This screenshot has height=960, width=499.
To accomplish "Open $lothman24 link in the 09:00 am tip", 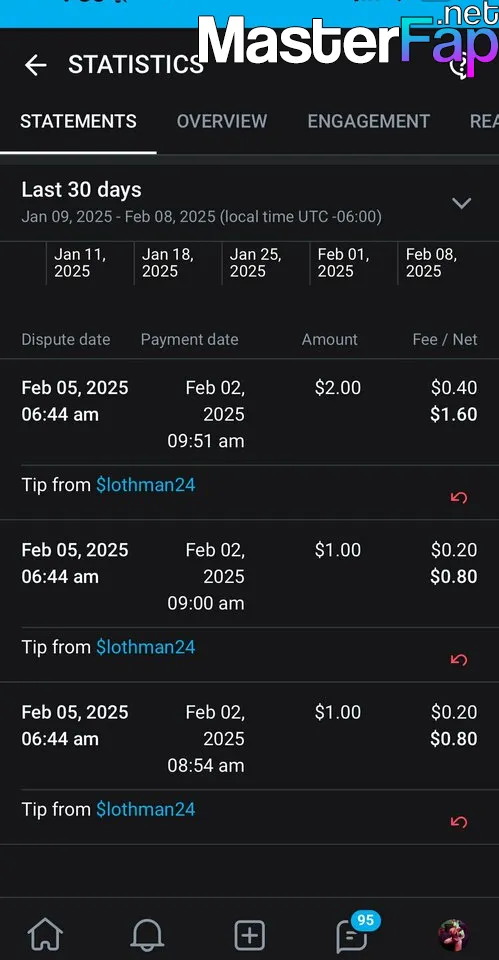I will (146, 647).
